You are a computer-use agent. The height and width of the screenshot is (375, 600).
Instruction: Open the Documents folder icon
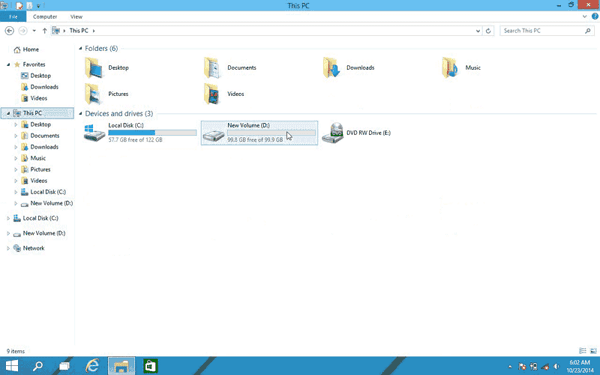212,68
